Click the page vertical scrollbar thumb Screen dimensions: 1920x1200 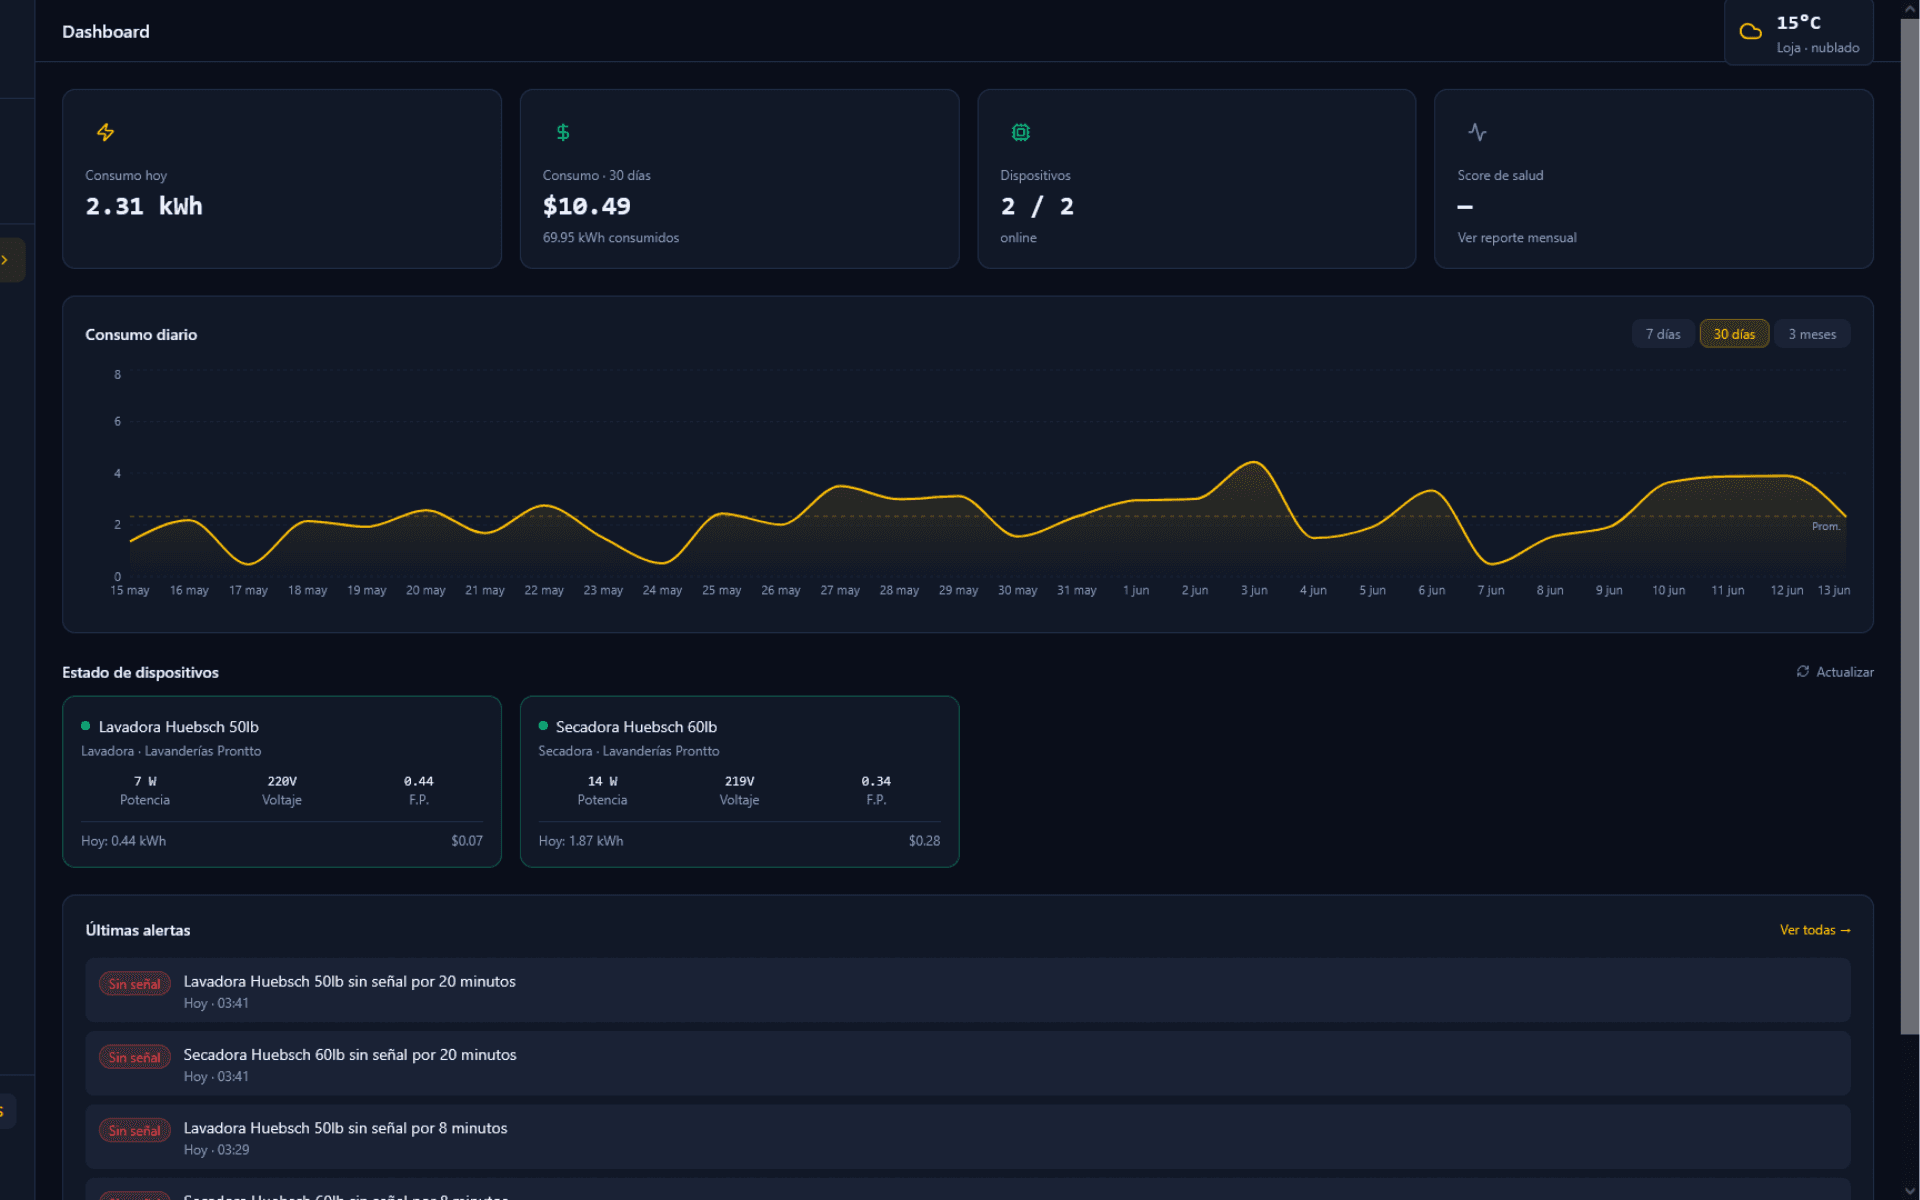click(x=1910, y=525)
